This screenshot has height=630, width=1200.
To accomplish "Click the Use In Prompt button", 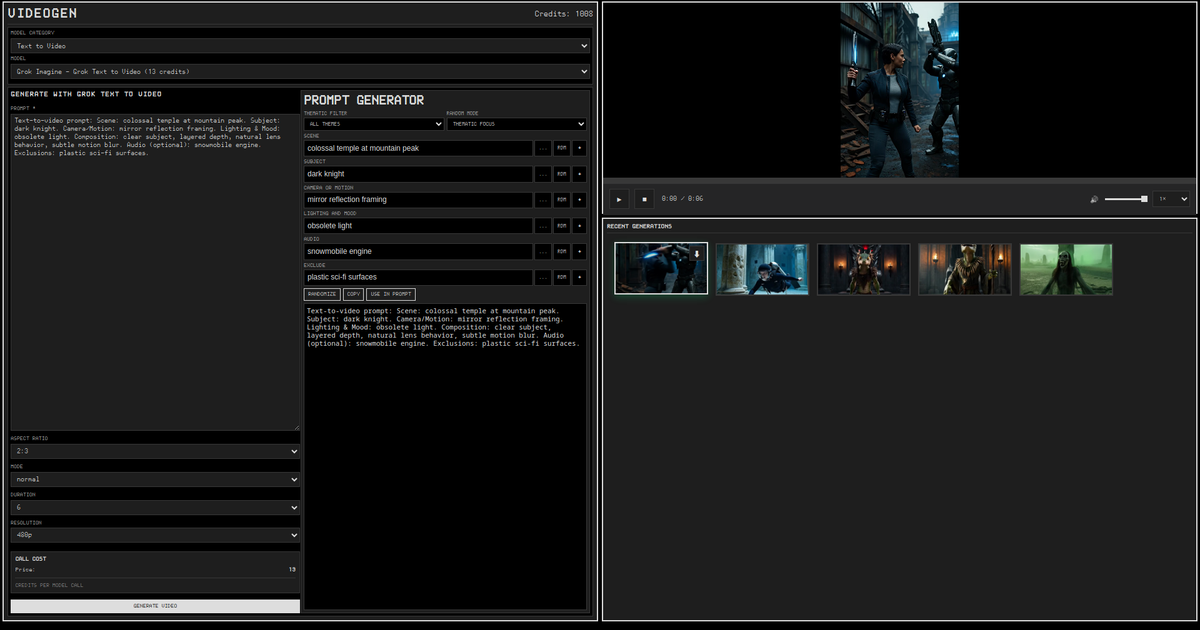I will click(390, 295).
